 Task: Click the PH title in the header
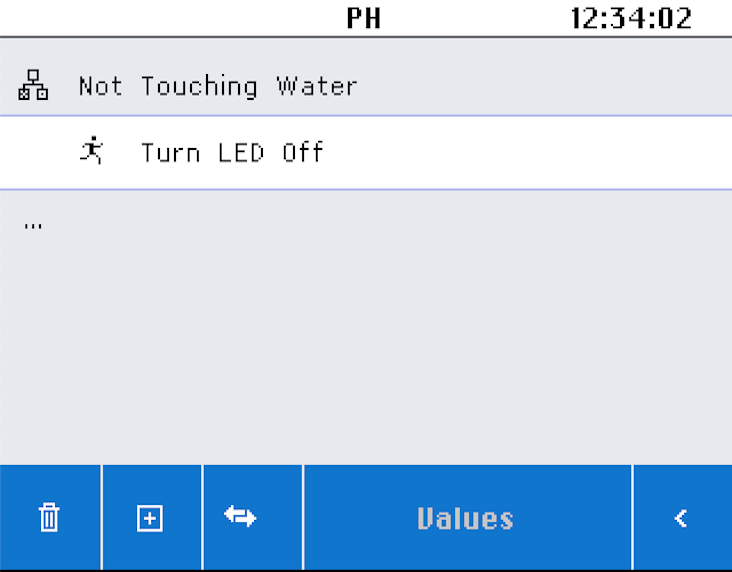[364, 18]
